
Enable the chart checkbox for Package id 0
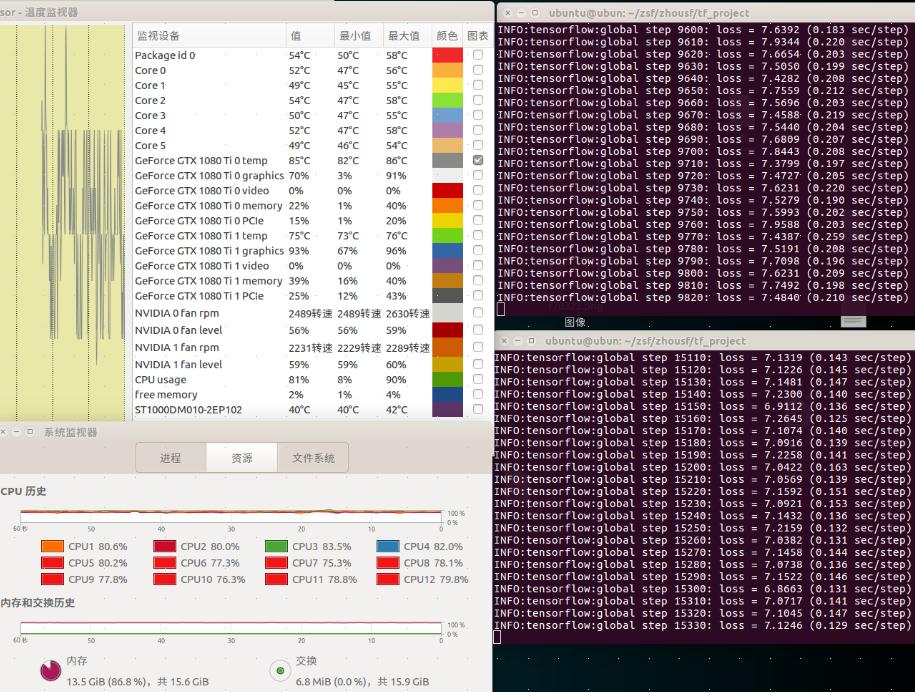(477, 55)
